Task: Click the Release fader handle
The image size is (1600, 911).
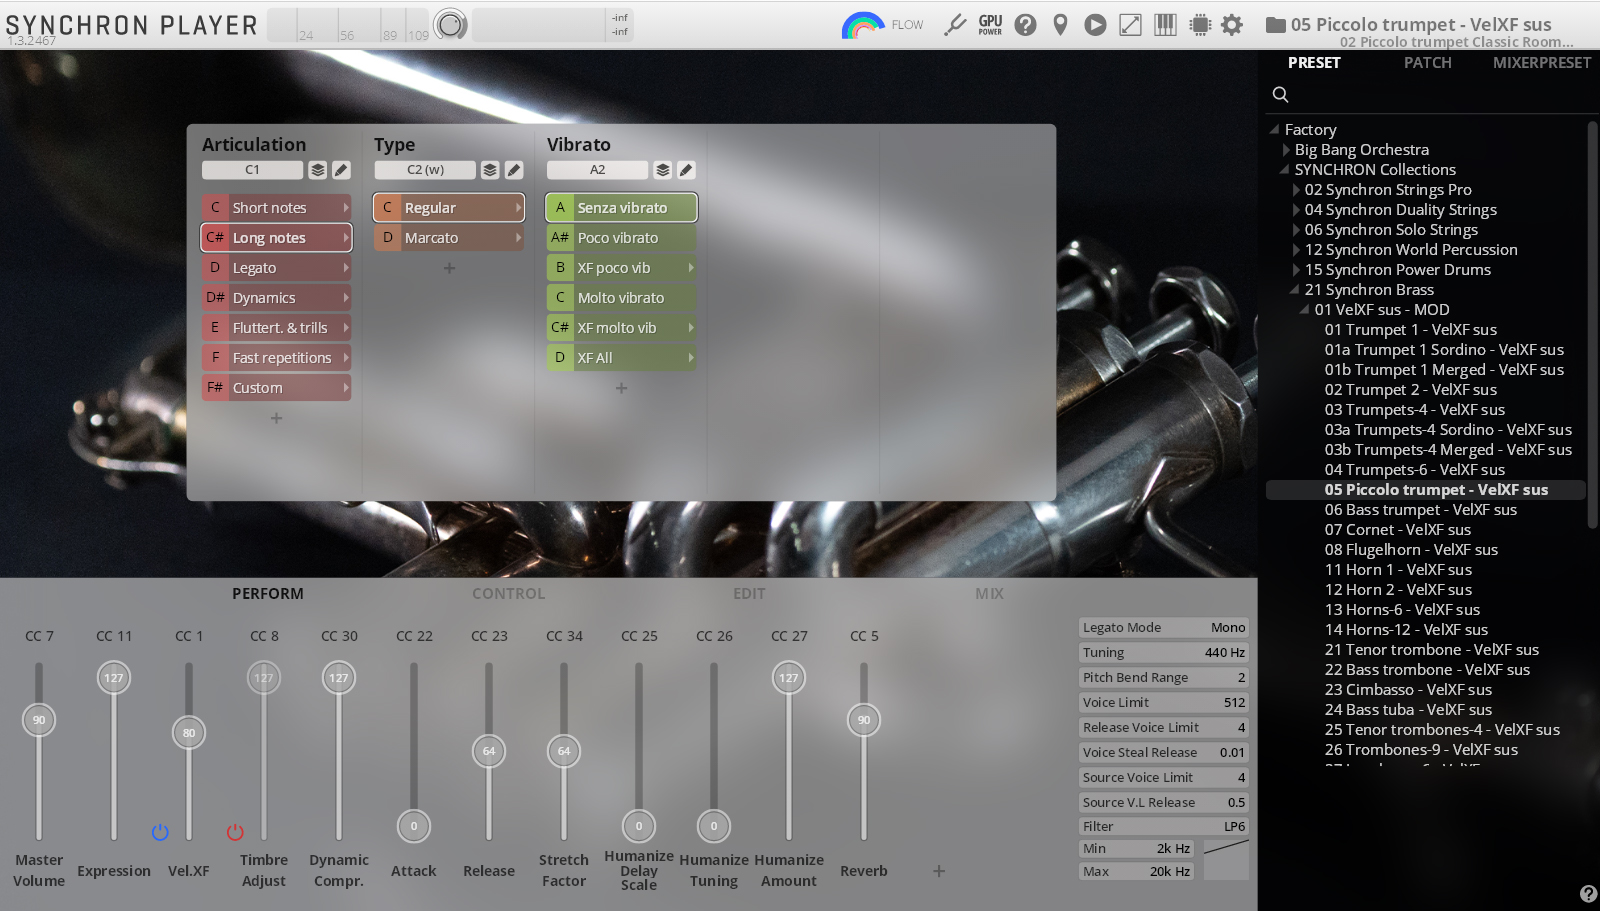Action: pyautogui.click(x=489, y=751)
